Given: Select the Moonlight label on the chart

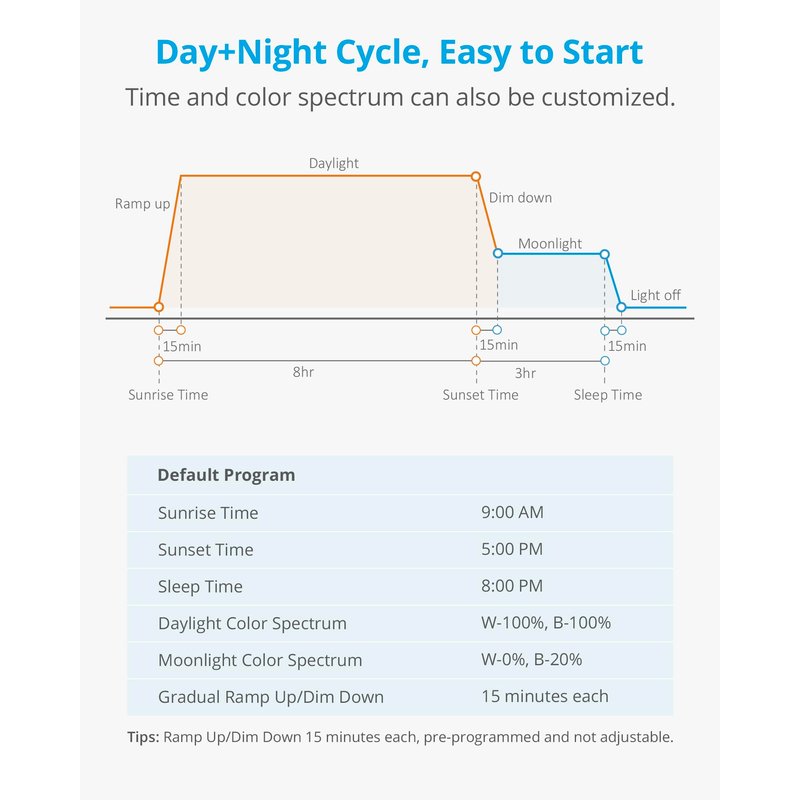Looking at the screenshot, I should click(550, 244).
